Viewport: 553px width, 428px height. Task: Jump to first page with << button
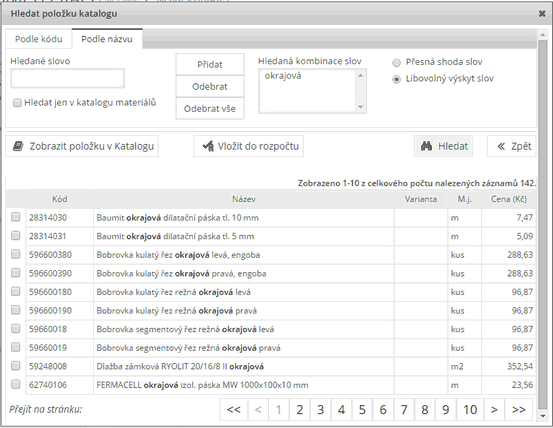tap(233, 410)
